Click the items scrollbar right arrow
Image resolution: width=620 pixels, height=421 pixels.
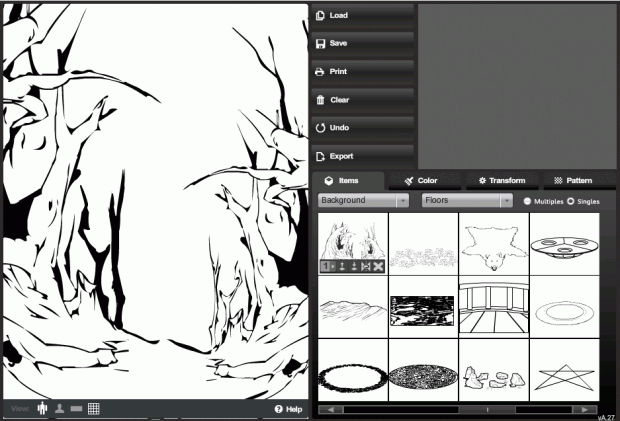click(x=585, y=410)
